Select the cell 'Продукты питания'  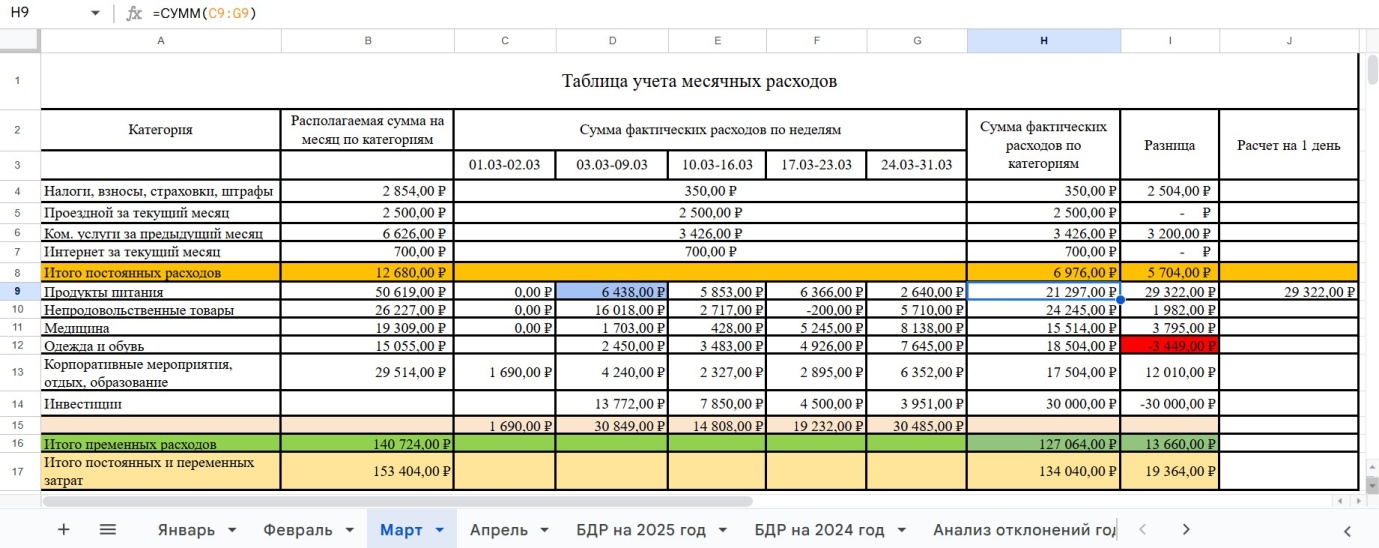(x=160, y=292)
